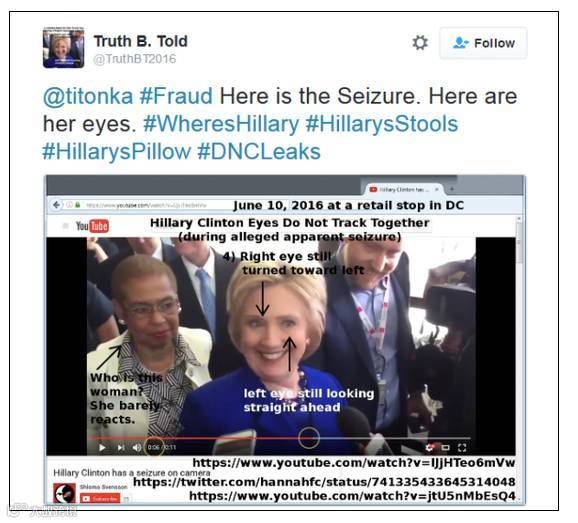Open Truth B. Told profile avatar

point(63,48)
